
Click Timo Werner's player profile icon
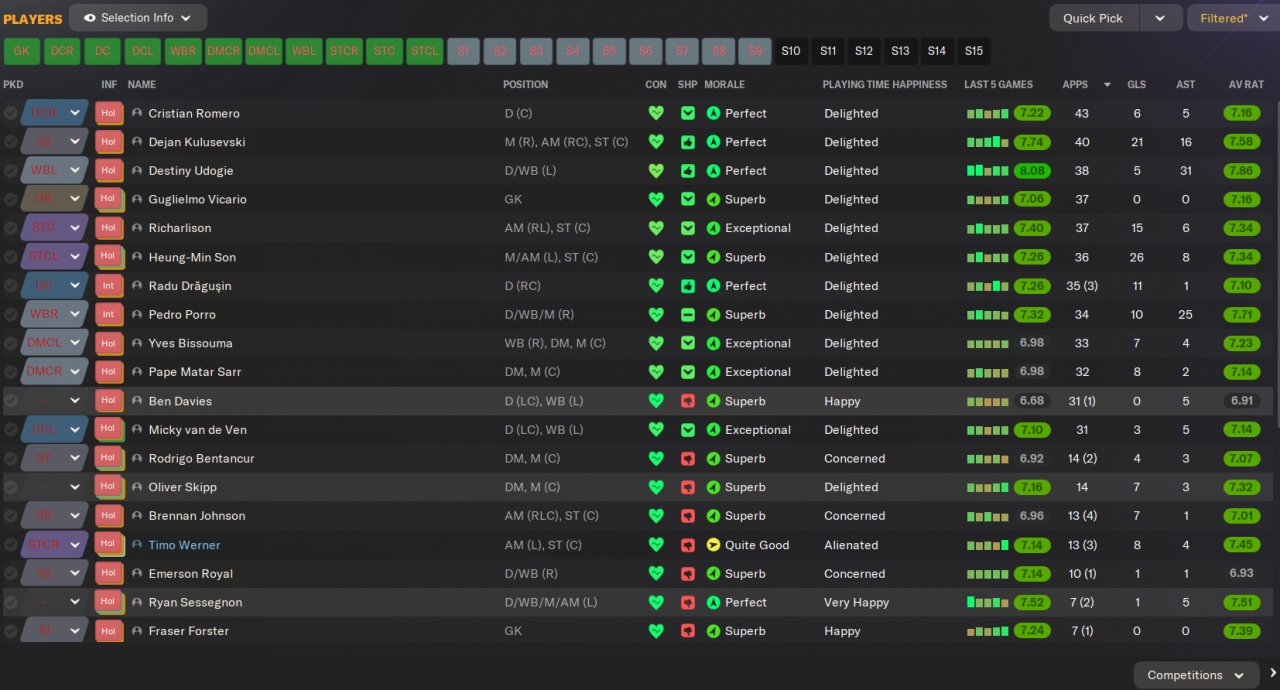[x=137, y=545]
